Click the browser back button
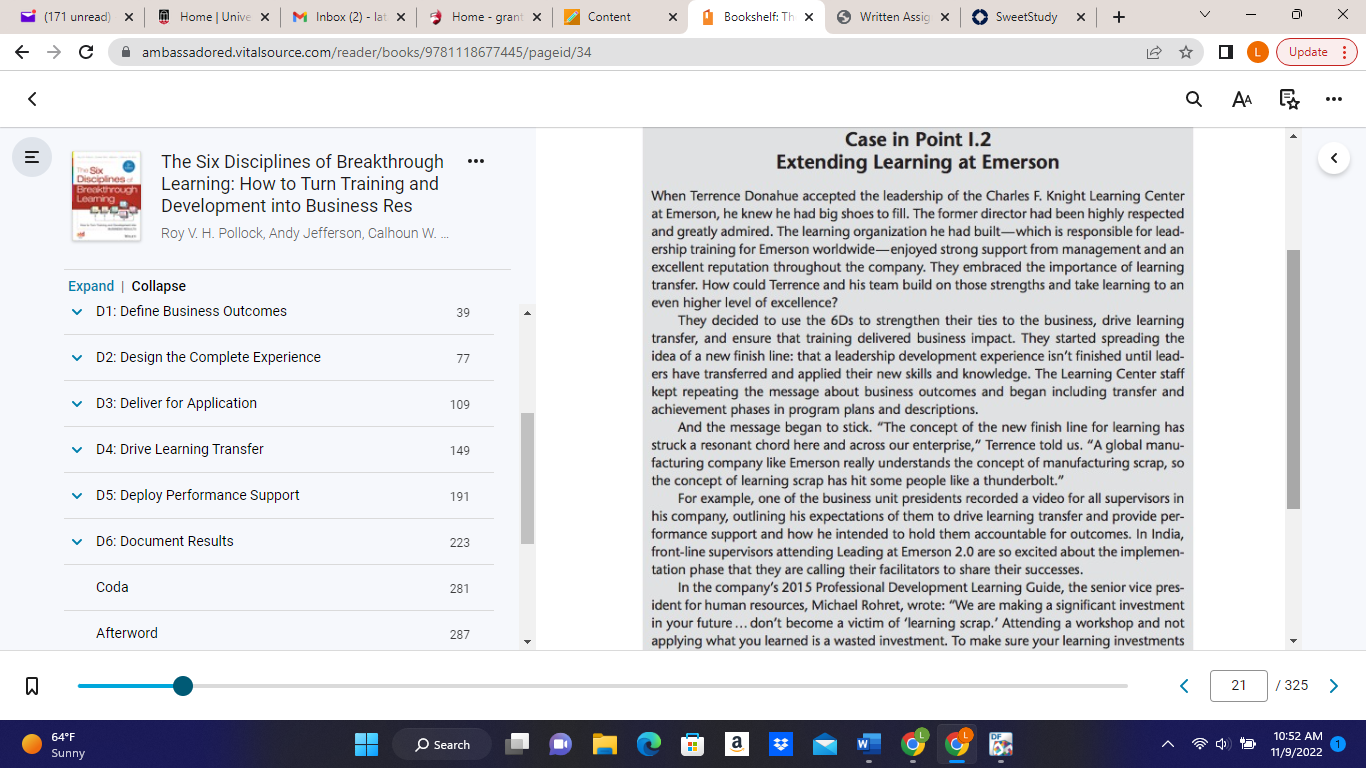 (22, 52)
